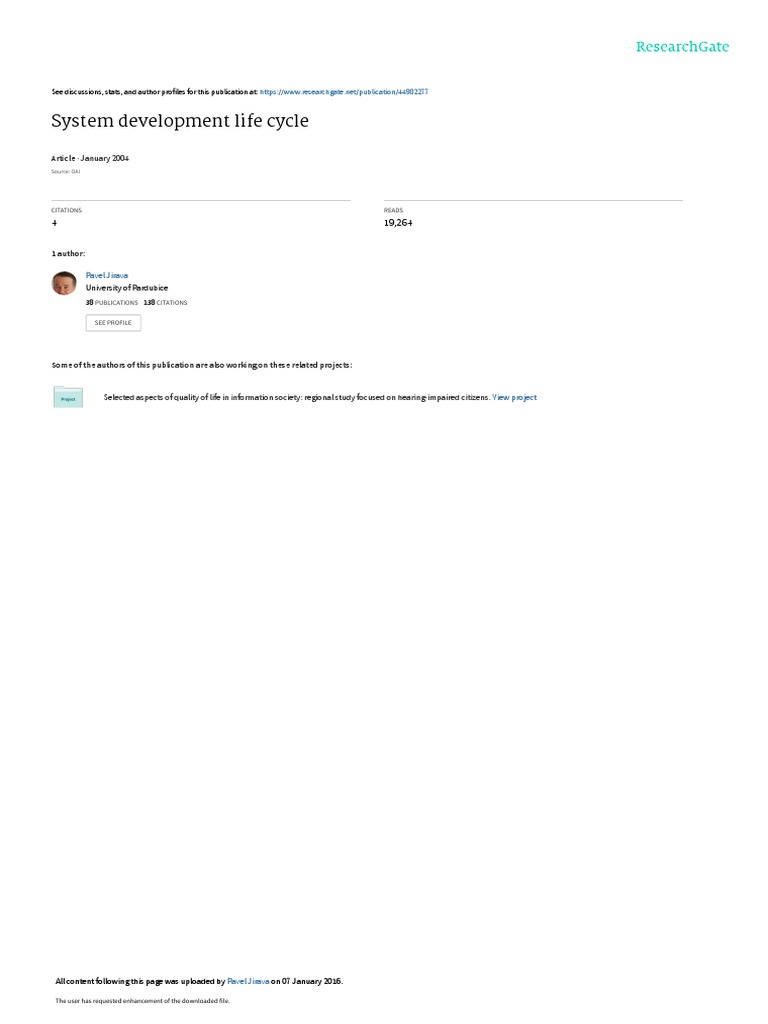Click the 38 PUBLICATIONS stat
The height and width of the screenshot is (1024, 768).
(112, 303)
